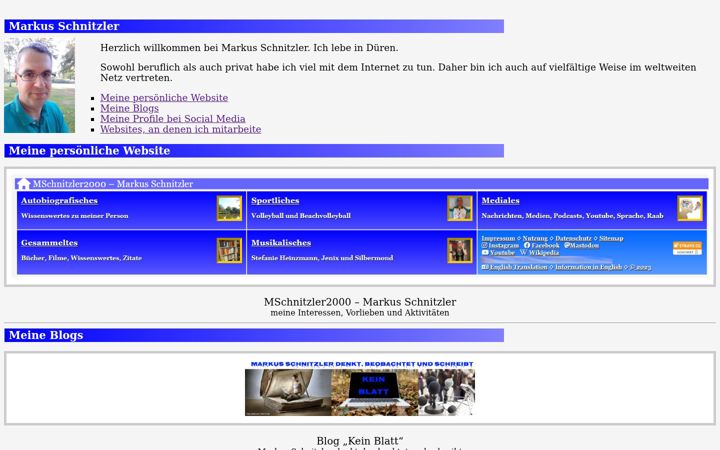Click 'Blog „Kein Blatt“' caption
This screenshot has width=720, height=450.
click(x=360, y=441)
